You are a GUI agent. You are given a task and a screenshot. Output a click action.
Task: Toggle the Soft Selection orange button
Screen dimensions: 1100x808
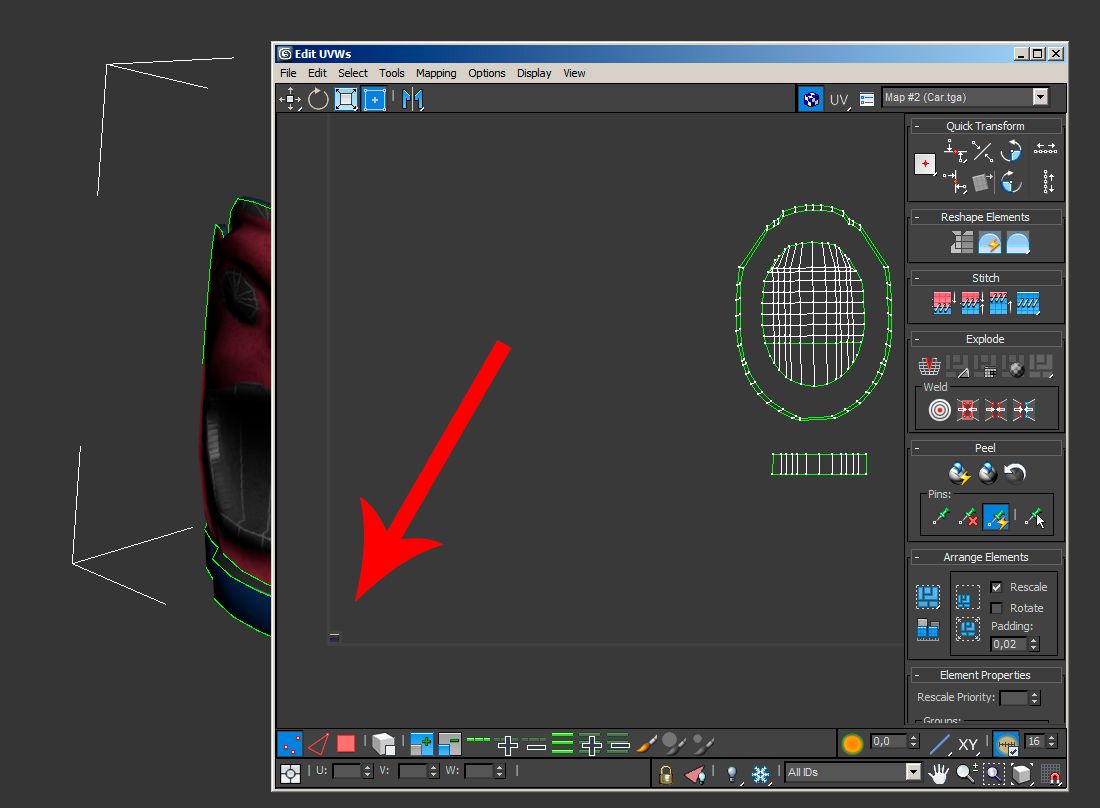[x=852, y=743]
